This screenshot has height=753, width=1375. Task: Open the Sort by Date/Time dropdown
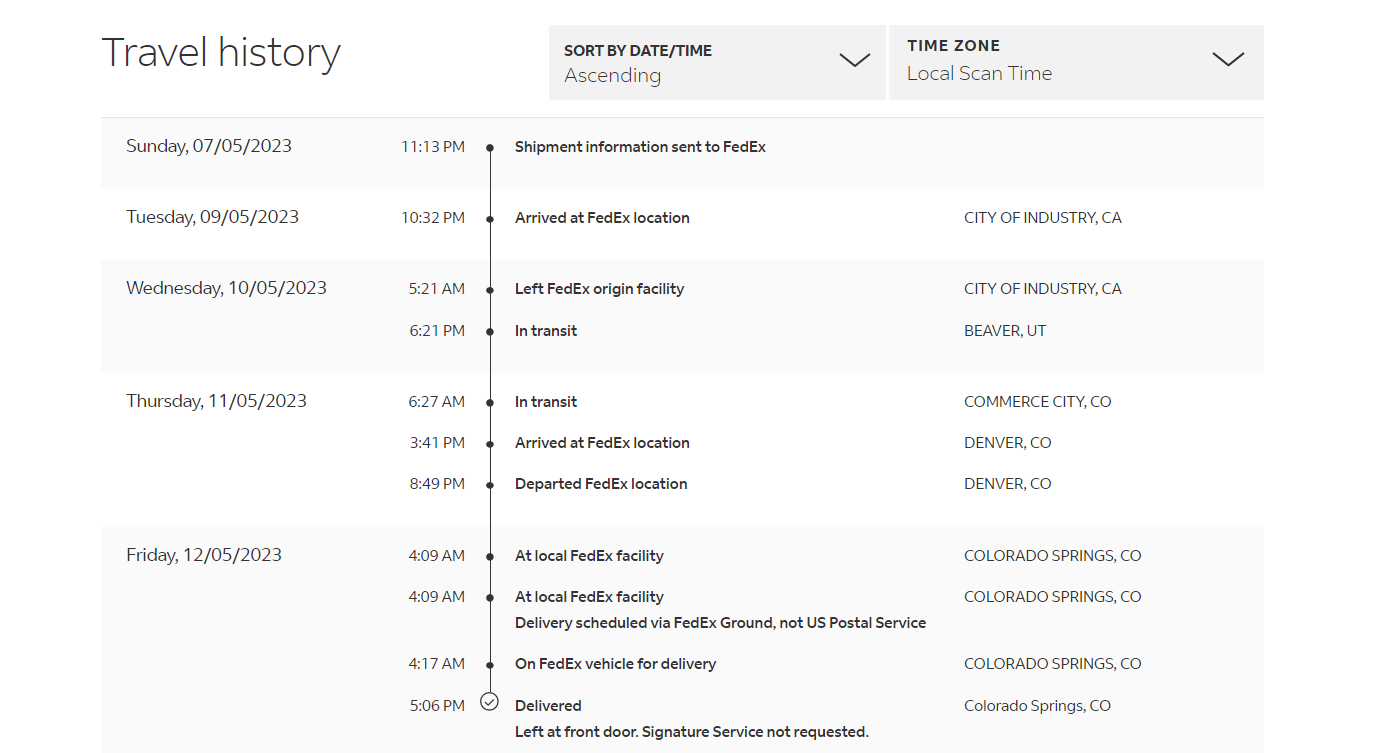pyautogui.click(x=716, y=62)
